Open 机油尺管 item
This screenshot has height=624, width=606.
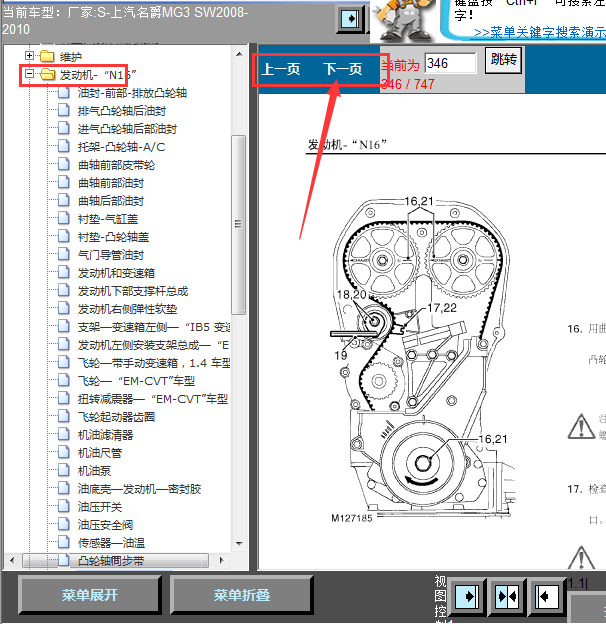pos(99,453)
